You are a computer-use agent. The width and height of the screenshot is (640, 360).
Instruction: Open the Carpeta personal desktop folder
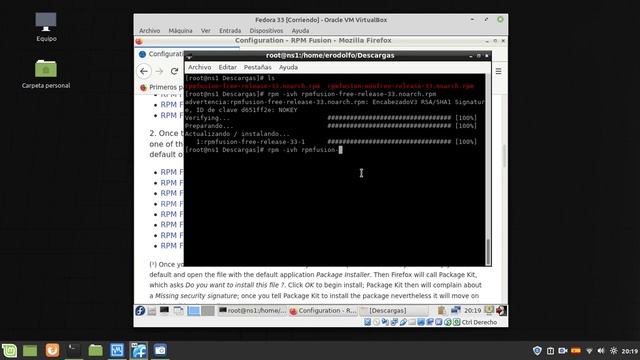(x=46, y=74)
